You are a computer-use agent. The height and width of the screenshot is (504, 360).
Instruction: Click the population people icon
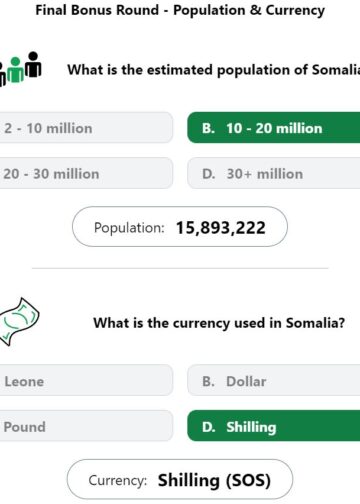click(x=21, y=69)
